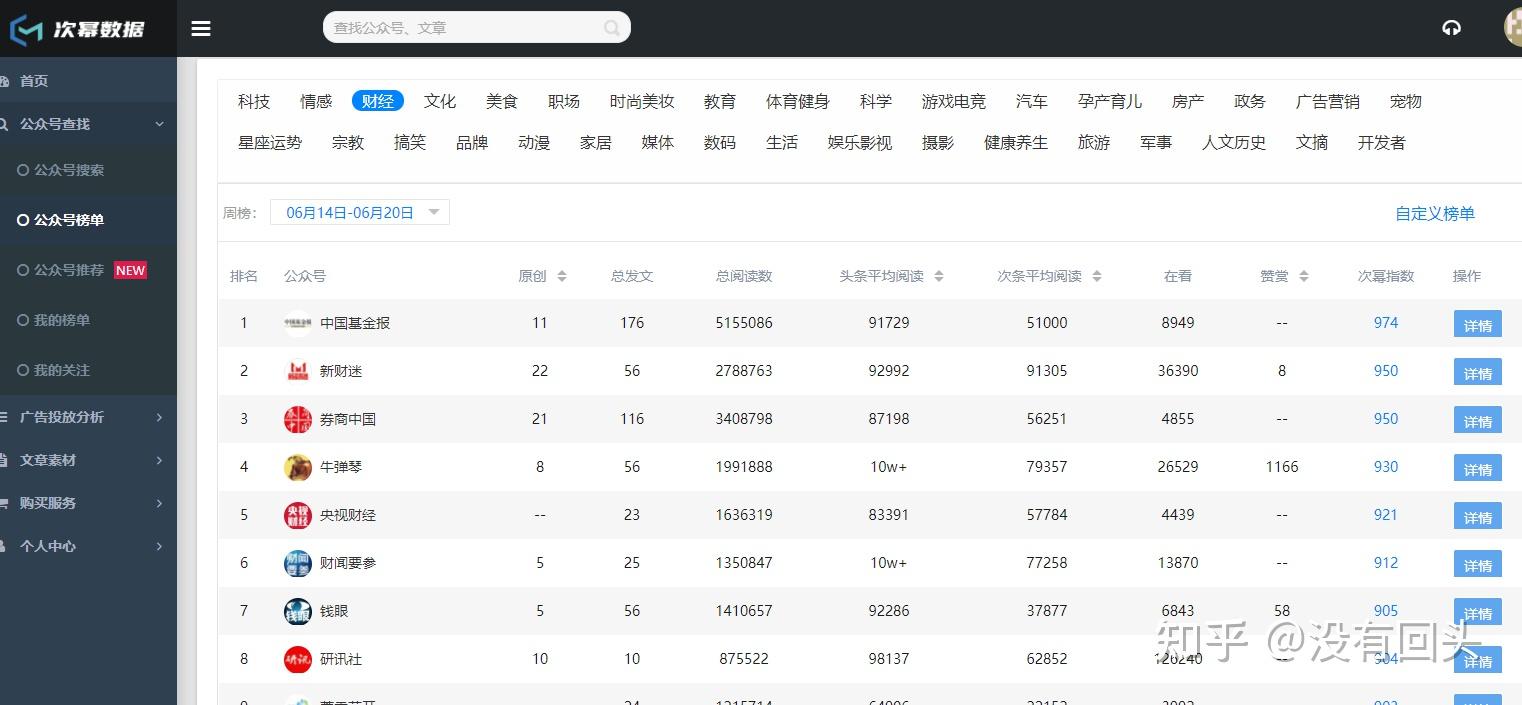Click the 新财迷 account avatar

click(297, 371)
